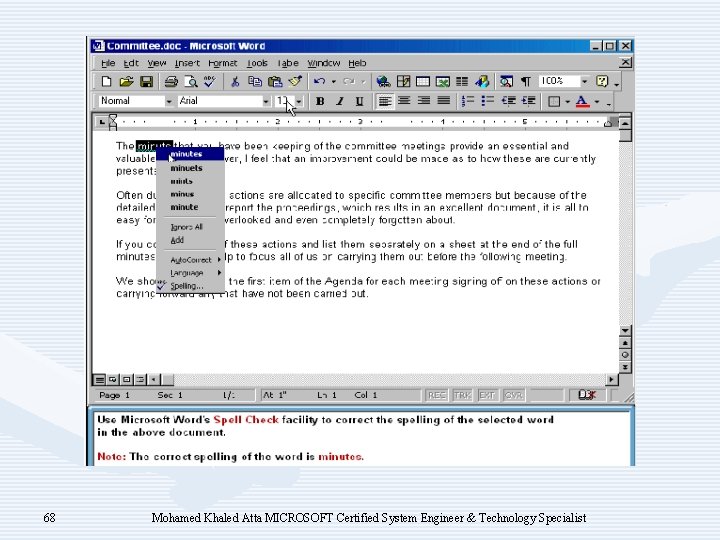This screenshot has width=720, height=540.
Task: Open the Outside Border dropdown arrow
Action: click(x=568, y=101)
